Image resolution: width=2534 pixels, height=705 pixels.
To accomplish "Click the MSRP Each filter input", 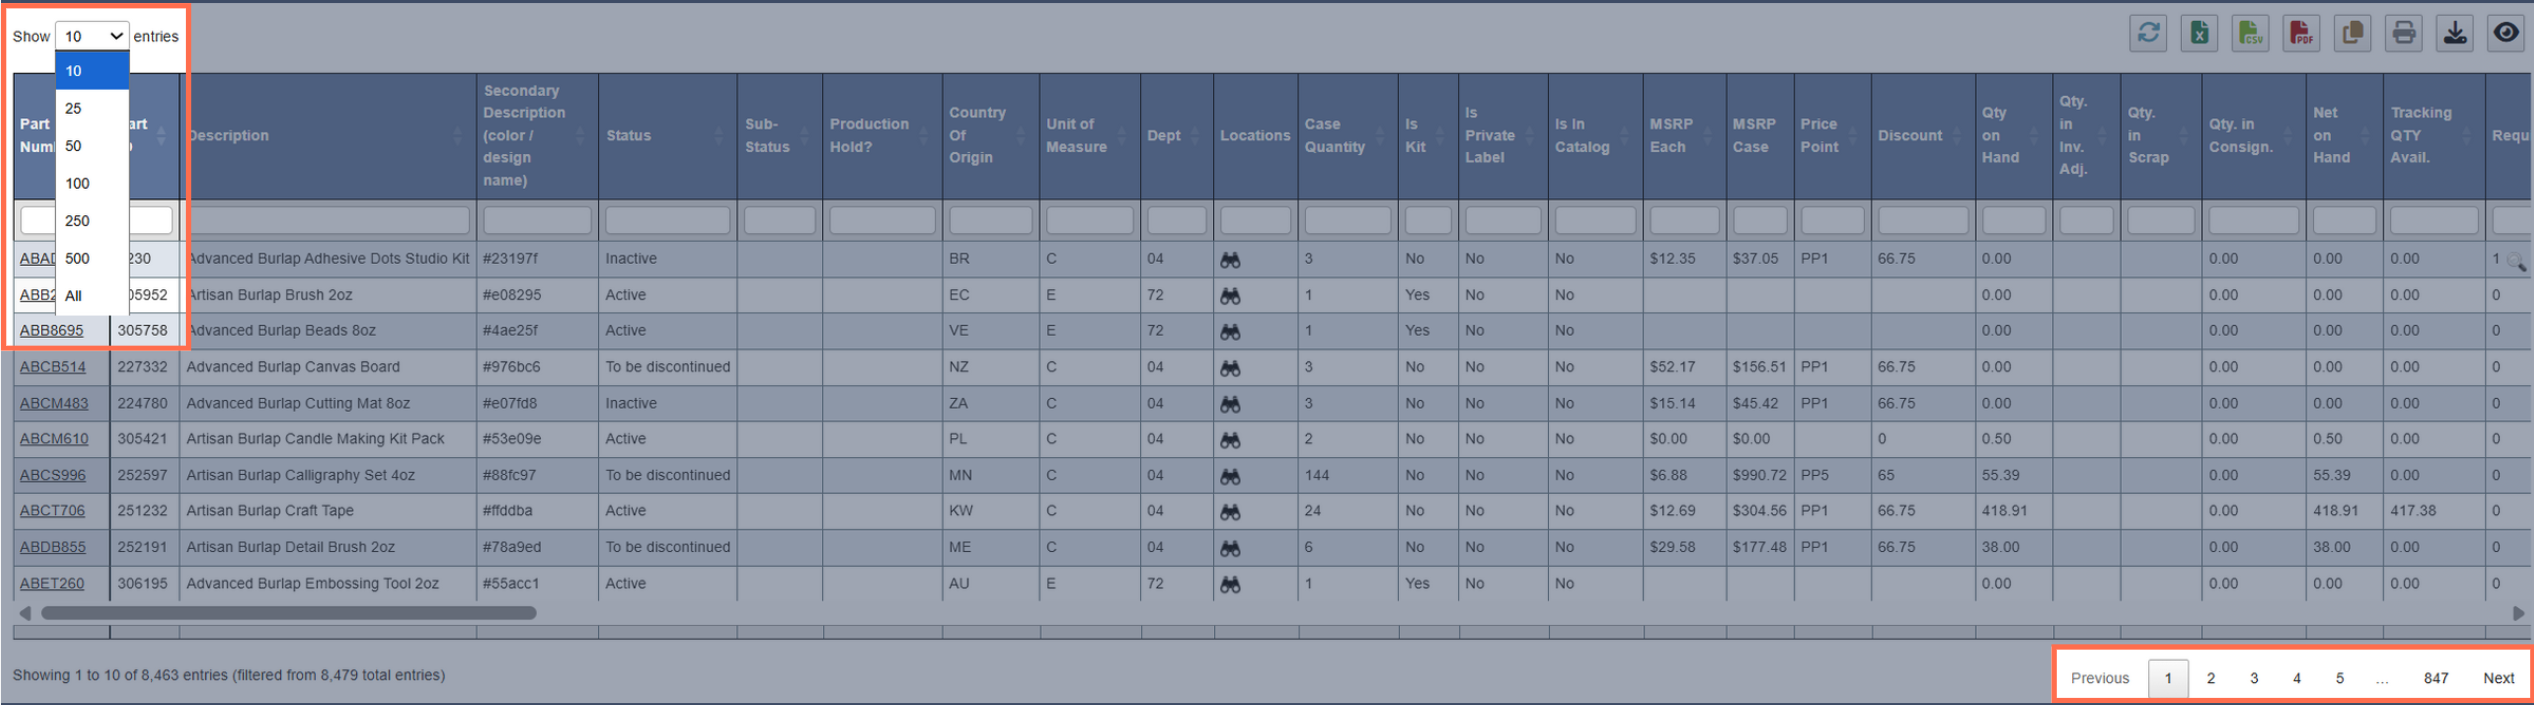I will coord(1684,219).
